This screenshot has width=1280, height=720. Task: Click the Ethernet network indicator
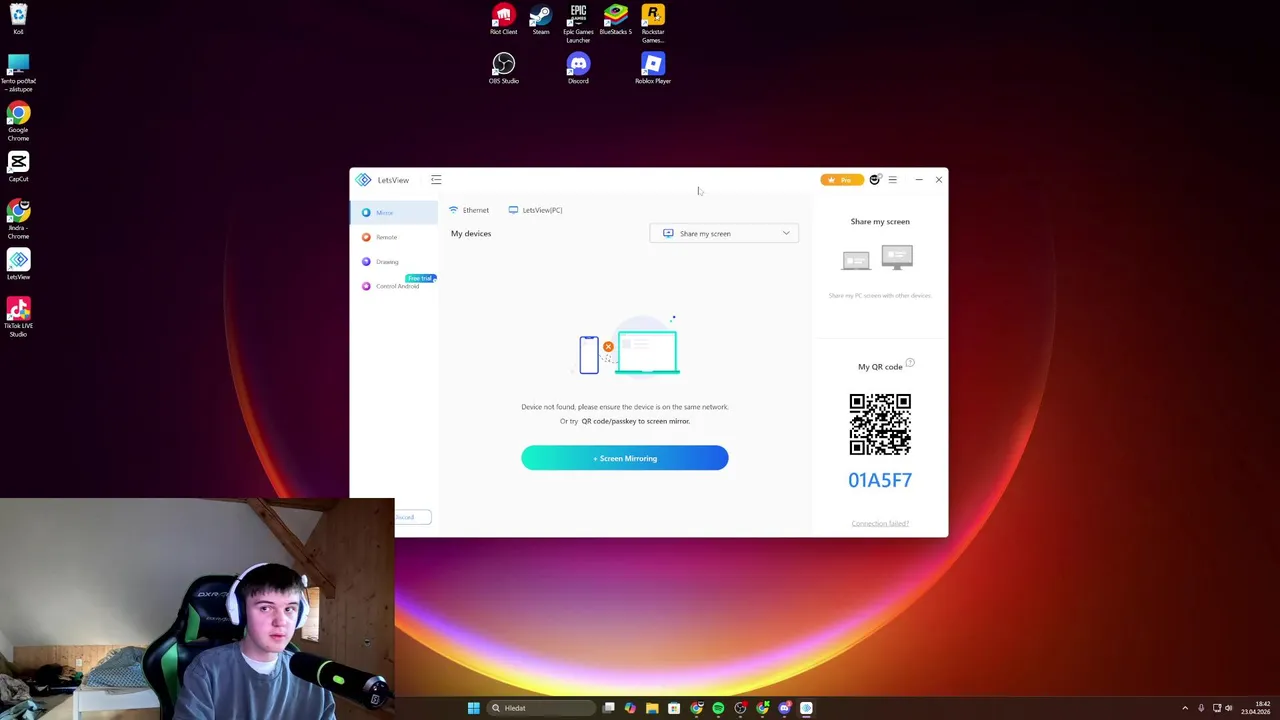tap(469, 210)
